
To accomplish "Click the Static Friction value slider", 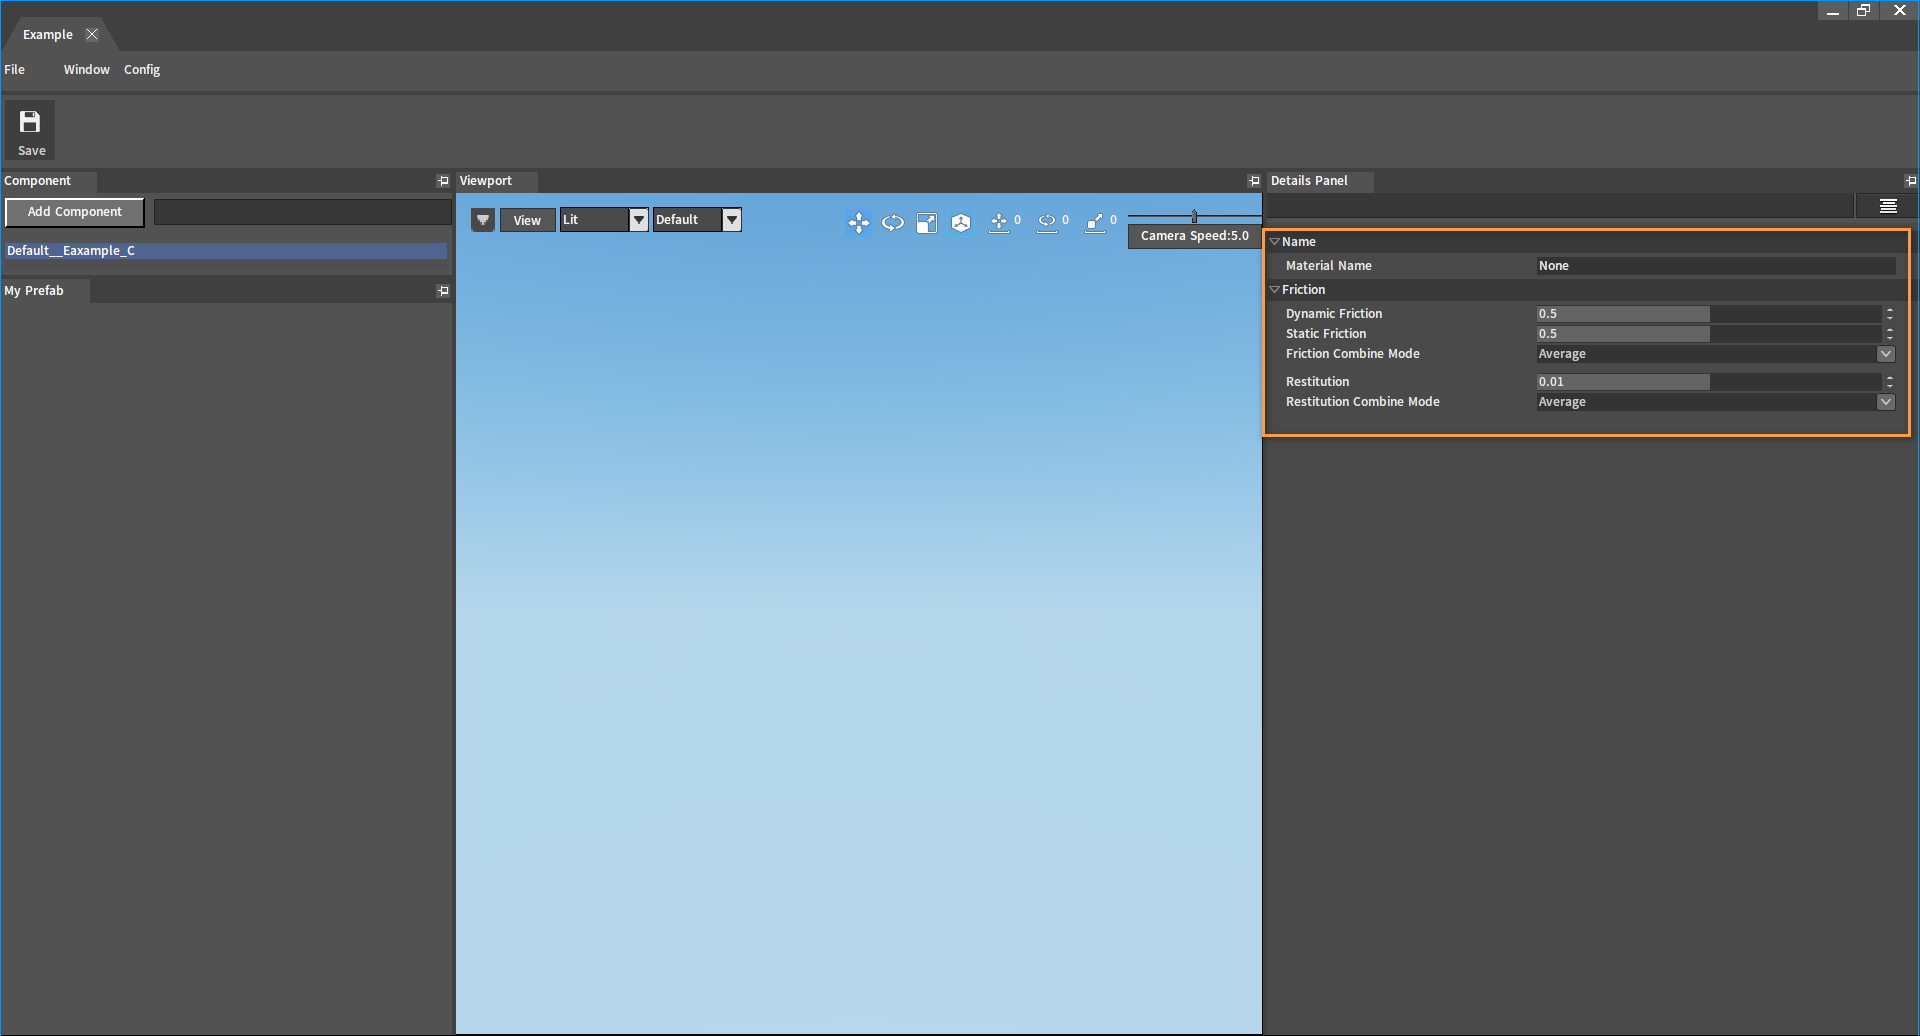I will tap(1709, 334).
